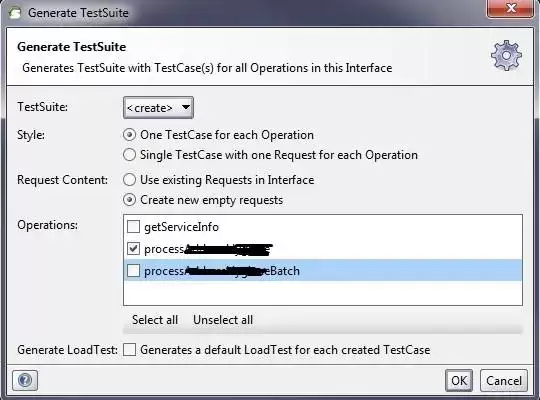Select the highlighted Batch operation row
The height and width of the screenshot is (400, 540).
[323, 270]
